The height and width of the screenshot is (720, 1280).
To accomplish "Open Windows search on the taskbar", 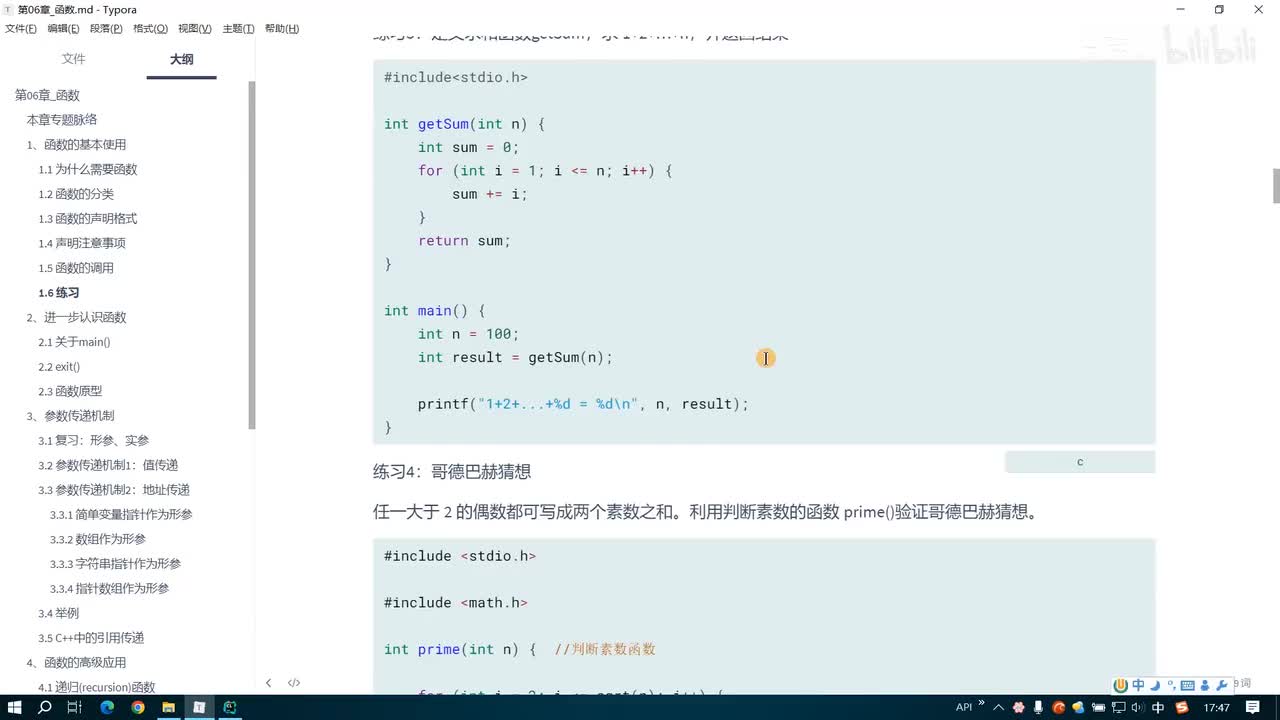I will 45,707.
